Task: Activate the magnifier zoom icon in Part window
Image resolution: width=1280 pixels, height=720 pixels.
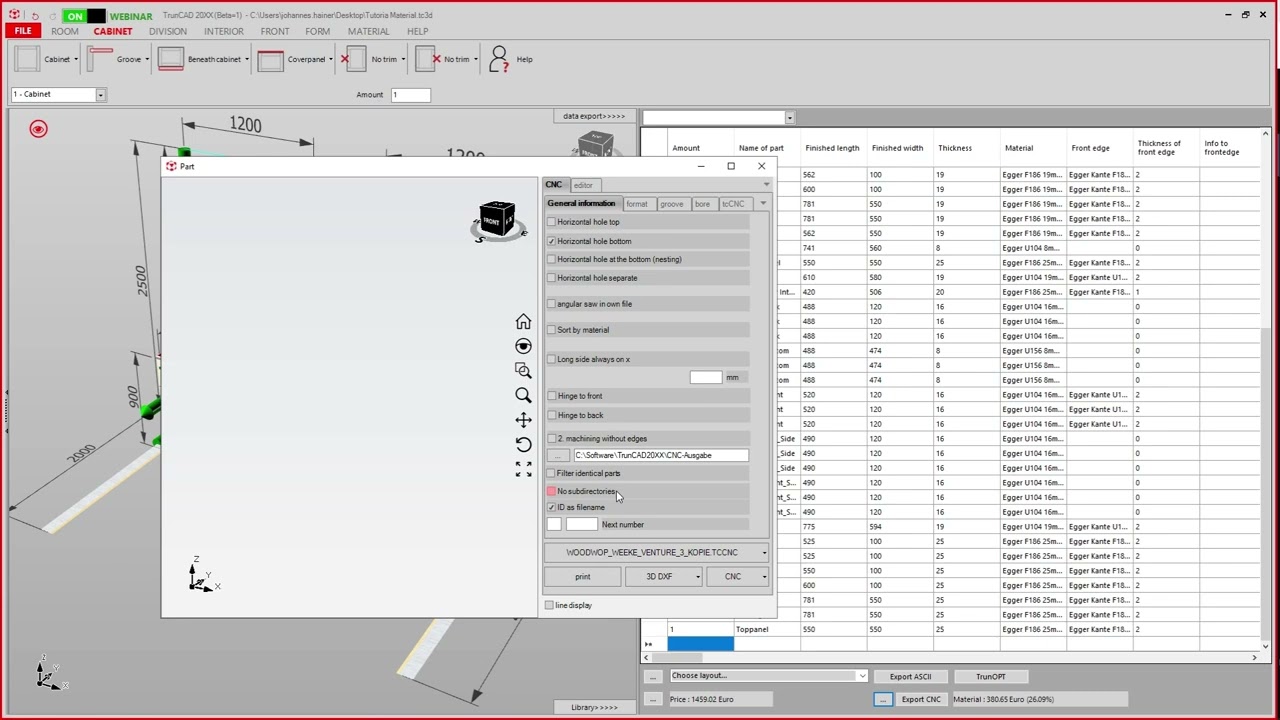Action: (523, 395)
